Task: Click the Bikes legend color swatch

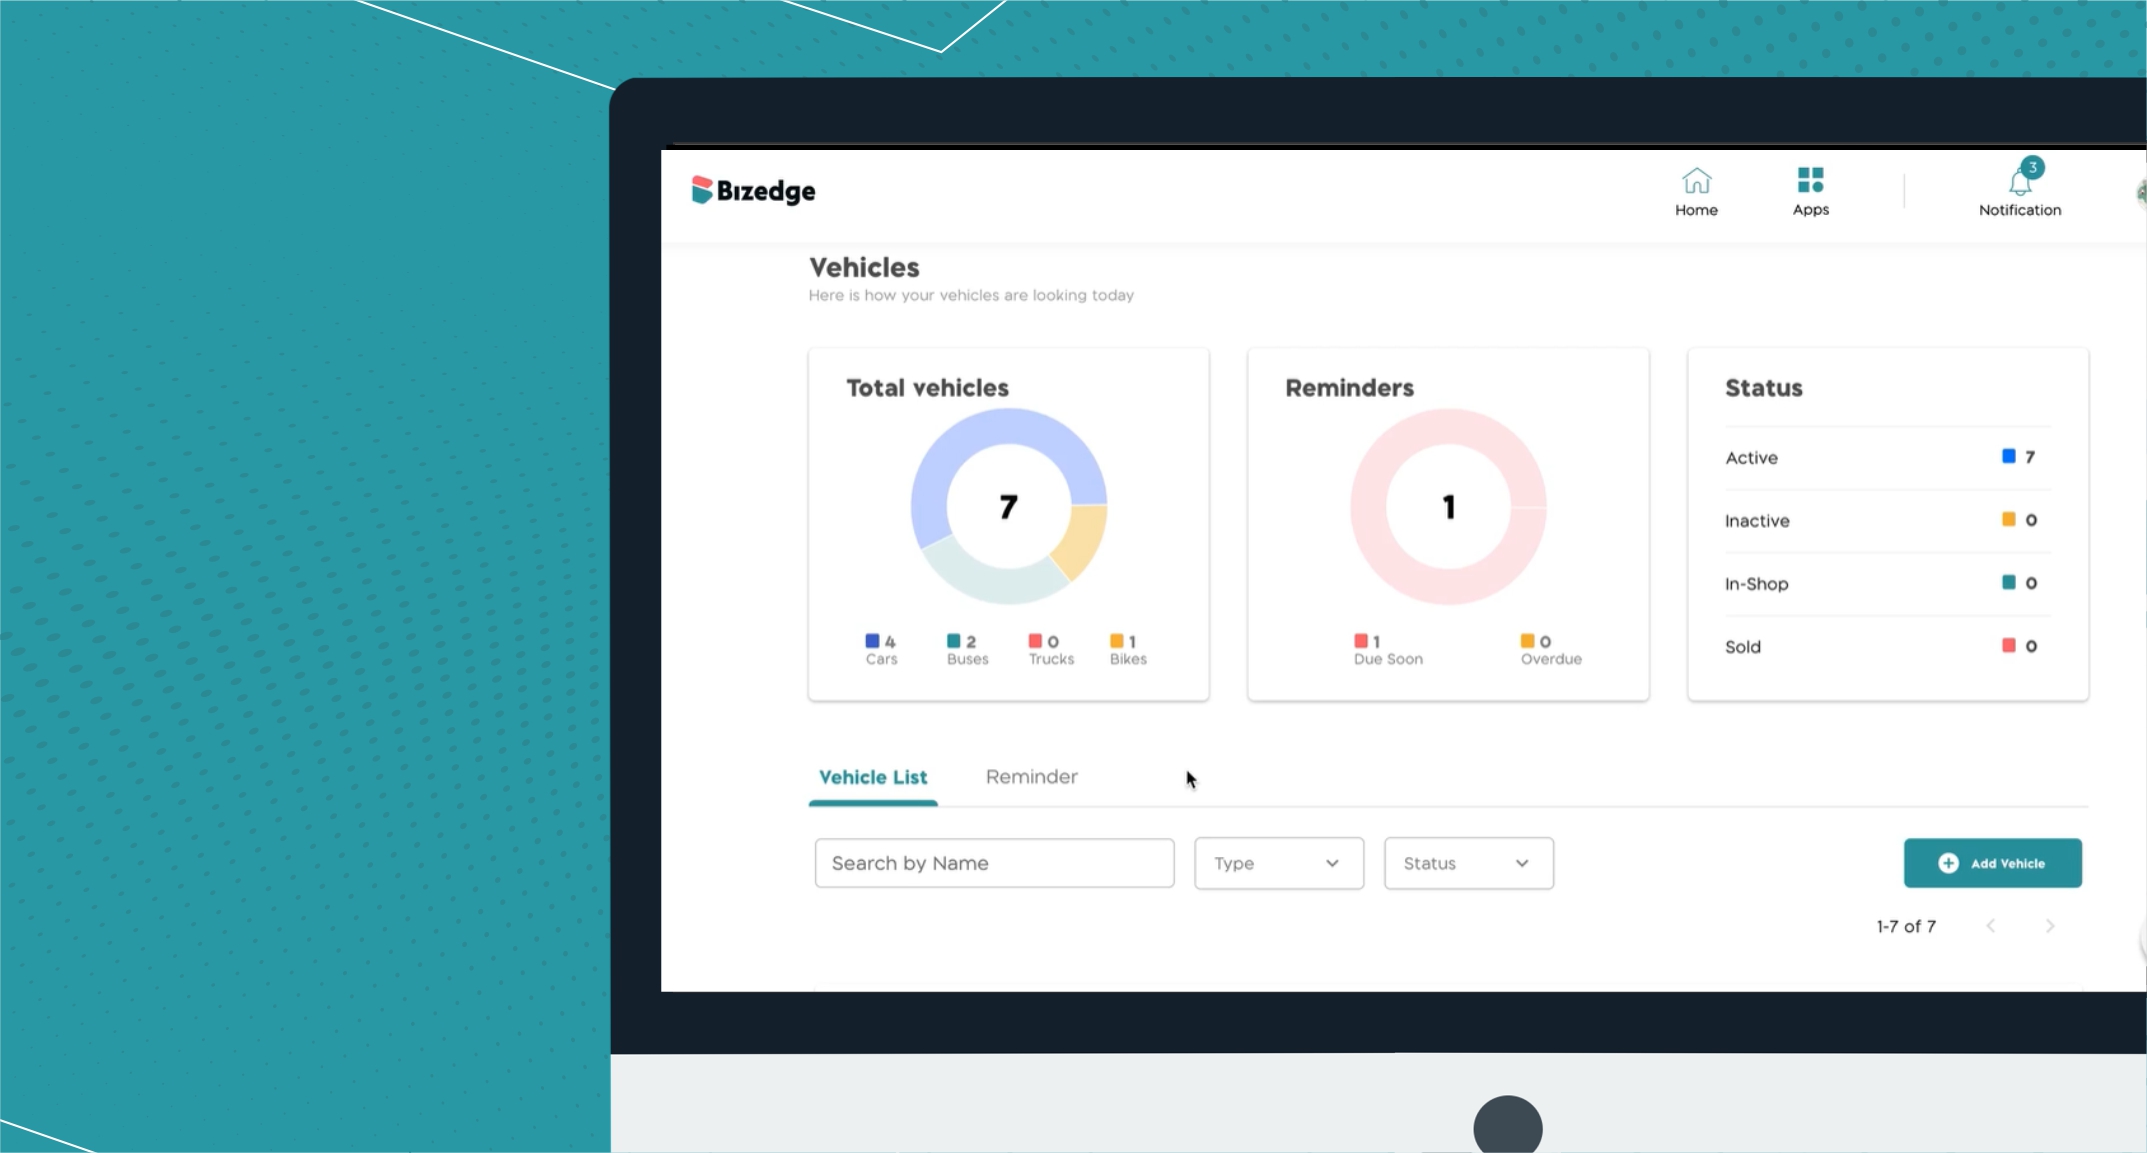Action: 1116,639
